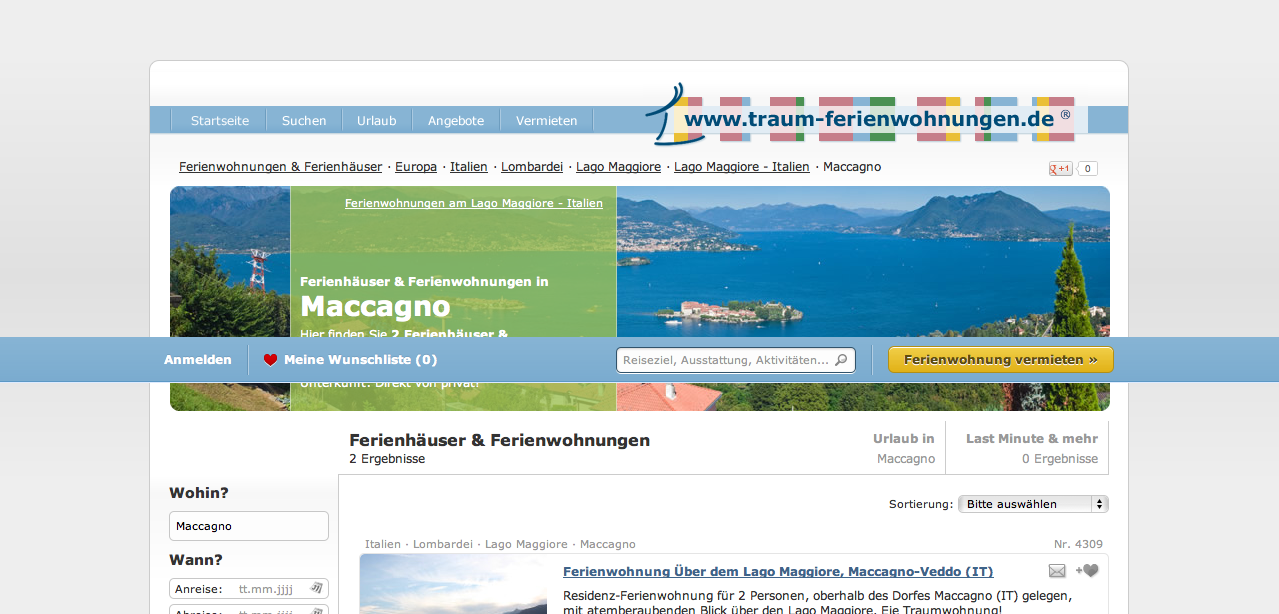This screenshot has height=614, width=1279.
Task: Open the Sortierung dropdown
Action: pyautogui.click(x=1032, y=504)
